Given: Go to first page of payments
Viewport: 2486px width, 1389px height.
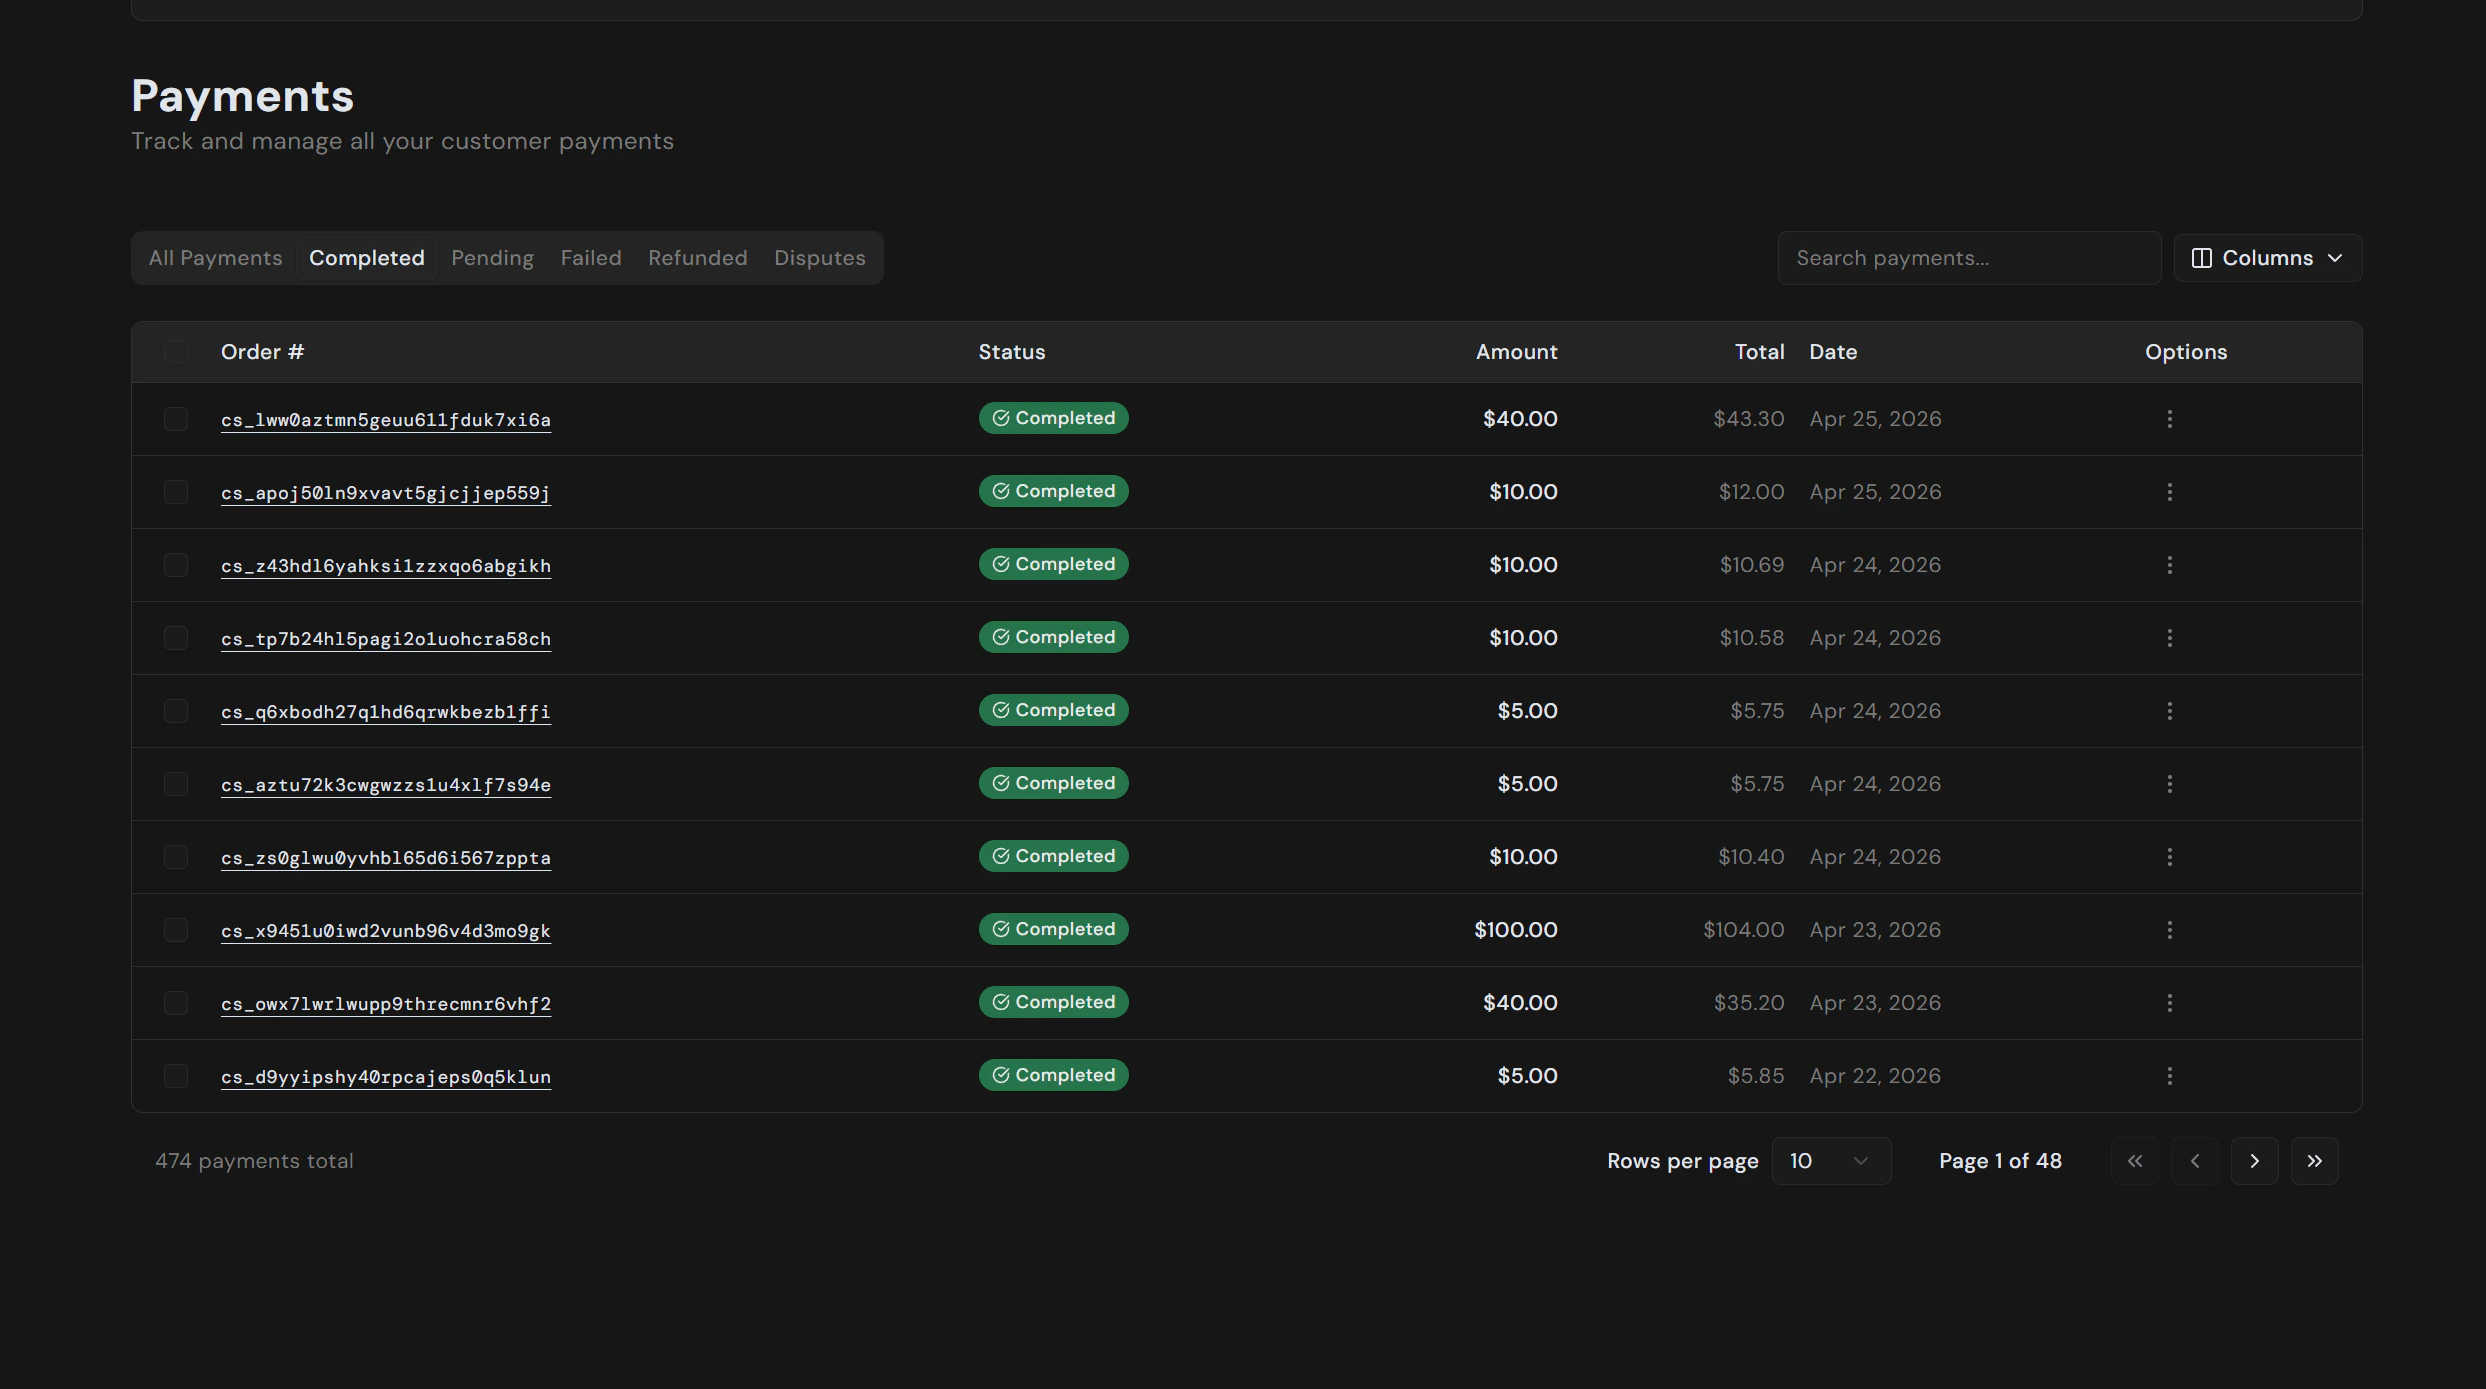Looking at the screenshot, I should (2135, 1161).
